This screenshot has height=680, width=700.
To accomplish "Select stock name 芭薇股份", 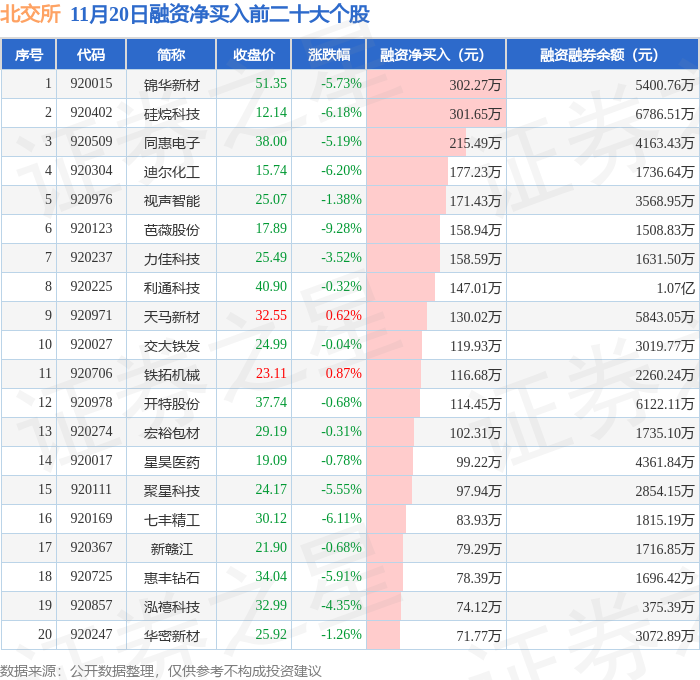I will (171, 230).
